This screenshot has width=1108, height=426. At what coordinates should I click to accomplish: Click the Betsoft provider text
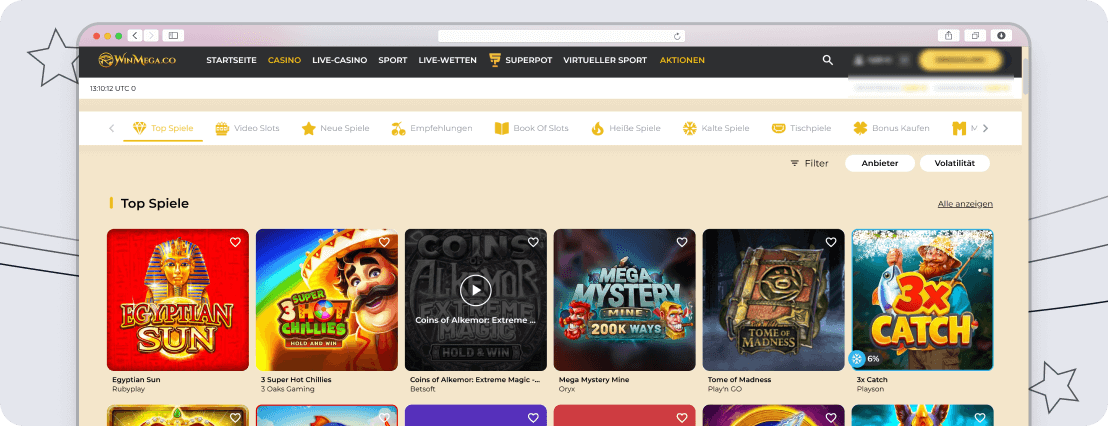(423, 389)
